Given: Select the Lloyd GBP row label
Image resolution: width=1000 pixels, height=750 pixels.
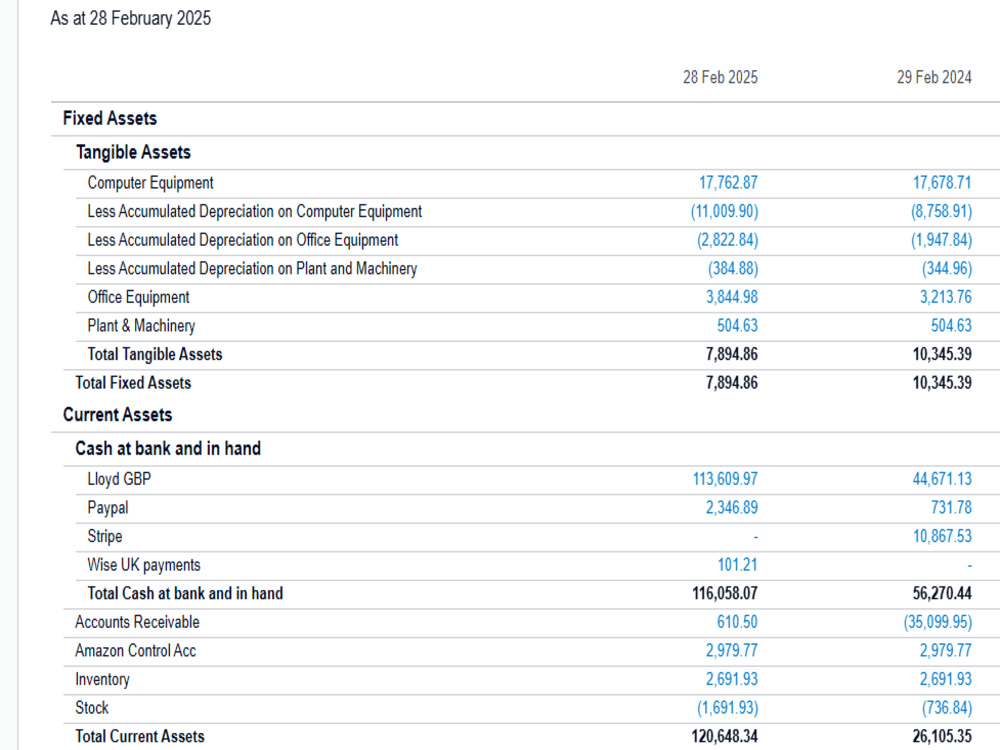Looking at the screenshot, I should coord(119,479).
